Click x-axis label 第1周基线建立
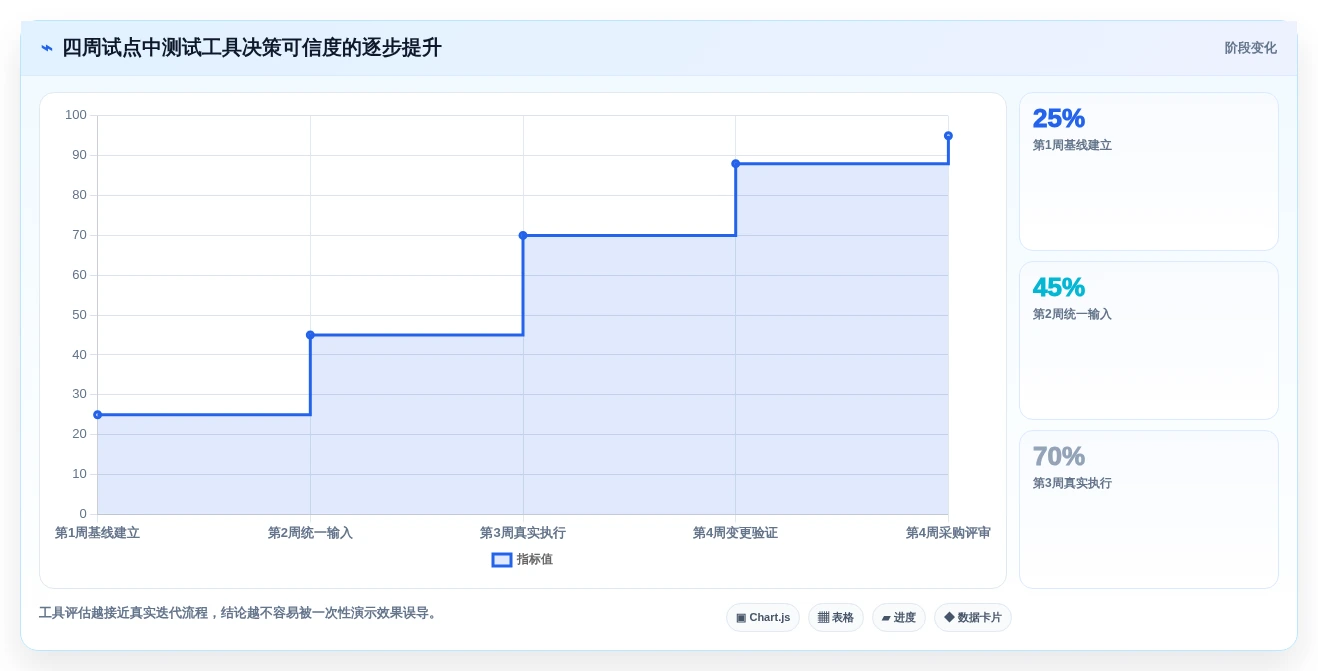 [x=97, y=533]
